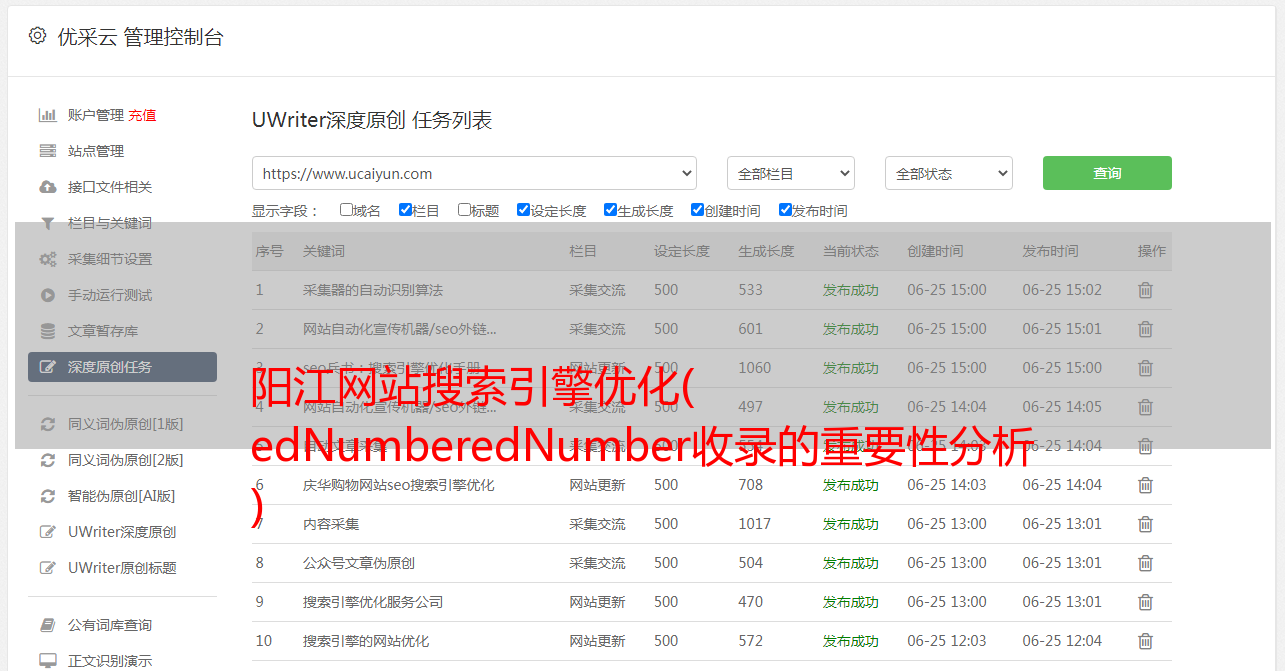Click the refresh icon for 同义词伪原创[2版]
This screenshot has width=1285, height=671.
pyautogui.click(x=47, y=460)
